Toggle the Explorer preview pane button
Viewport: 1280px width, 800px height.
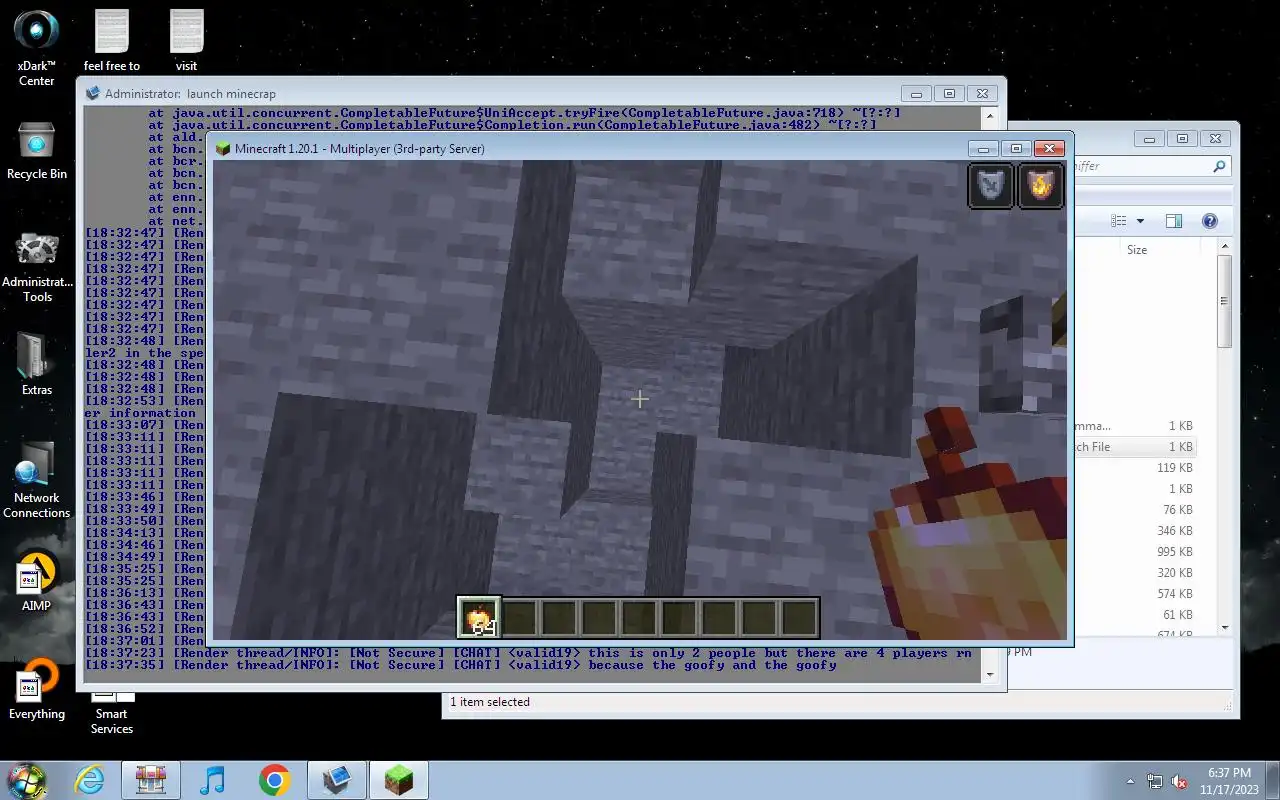pyautogui.click(x=1174, y=221)
